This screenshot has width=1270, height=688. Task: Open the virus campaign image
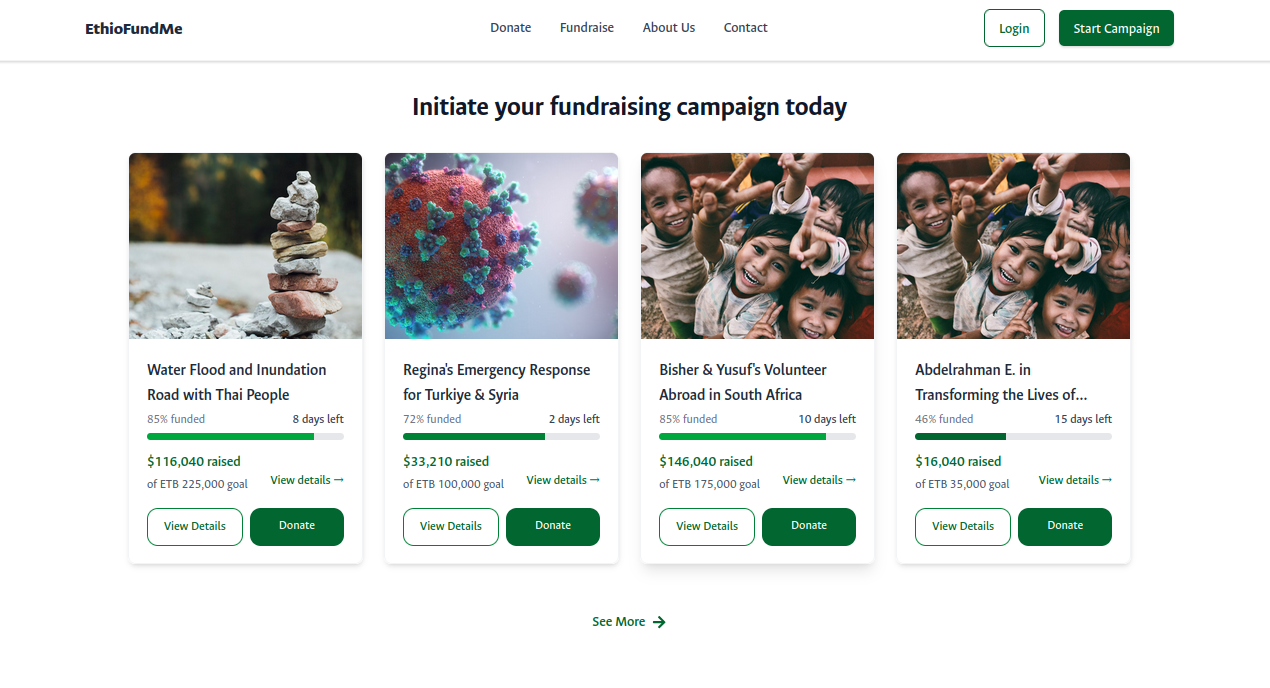(501, 246)
